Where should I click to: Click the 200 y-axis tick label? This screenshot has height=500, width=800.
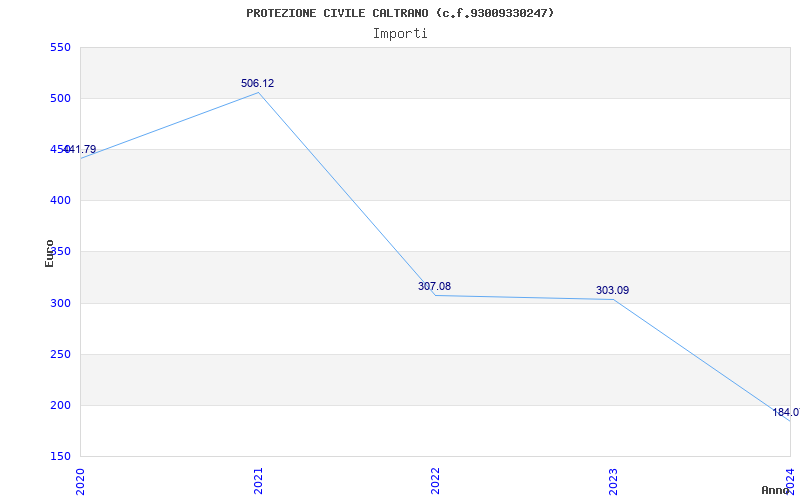[x=59, y=406]
